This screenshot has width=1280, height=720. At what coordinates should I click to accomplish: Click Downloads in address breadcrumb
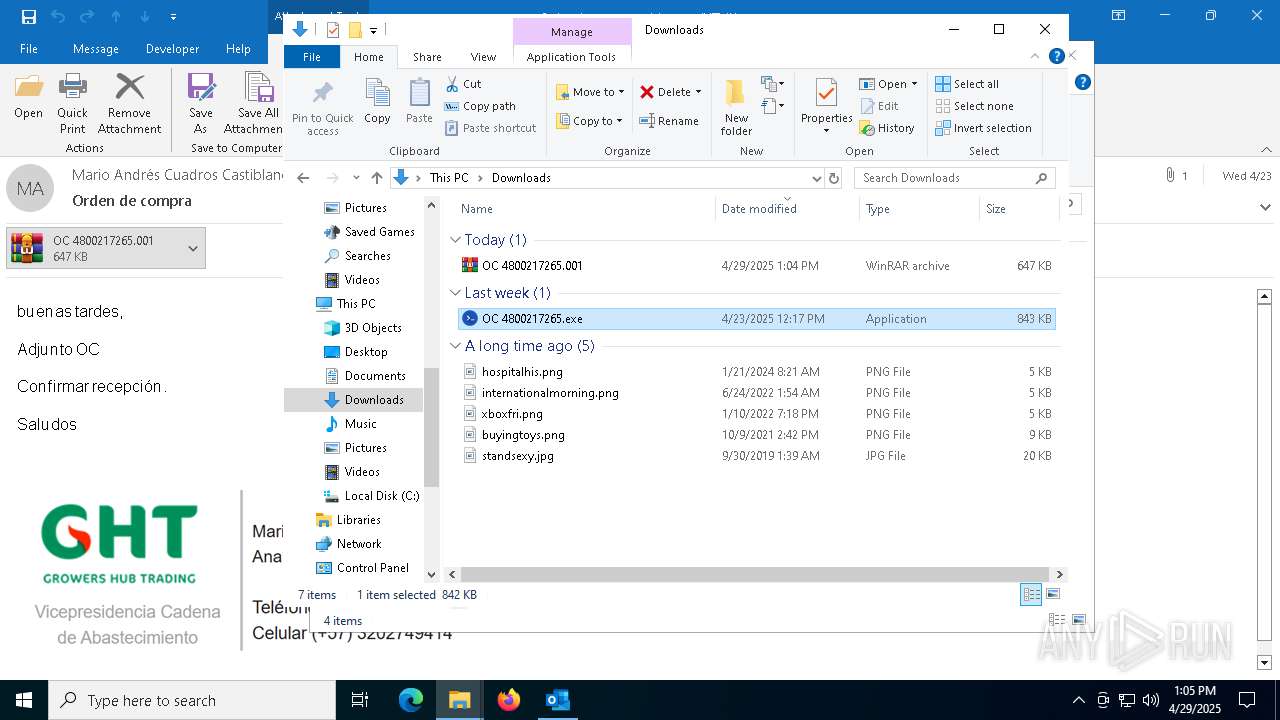coord(521,178)
